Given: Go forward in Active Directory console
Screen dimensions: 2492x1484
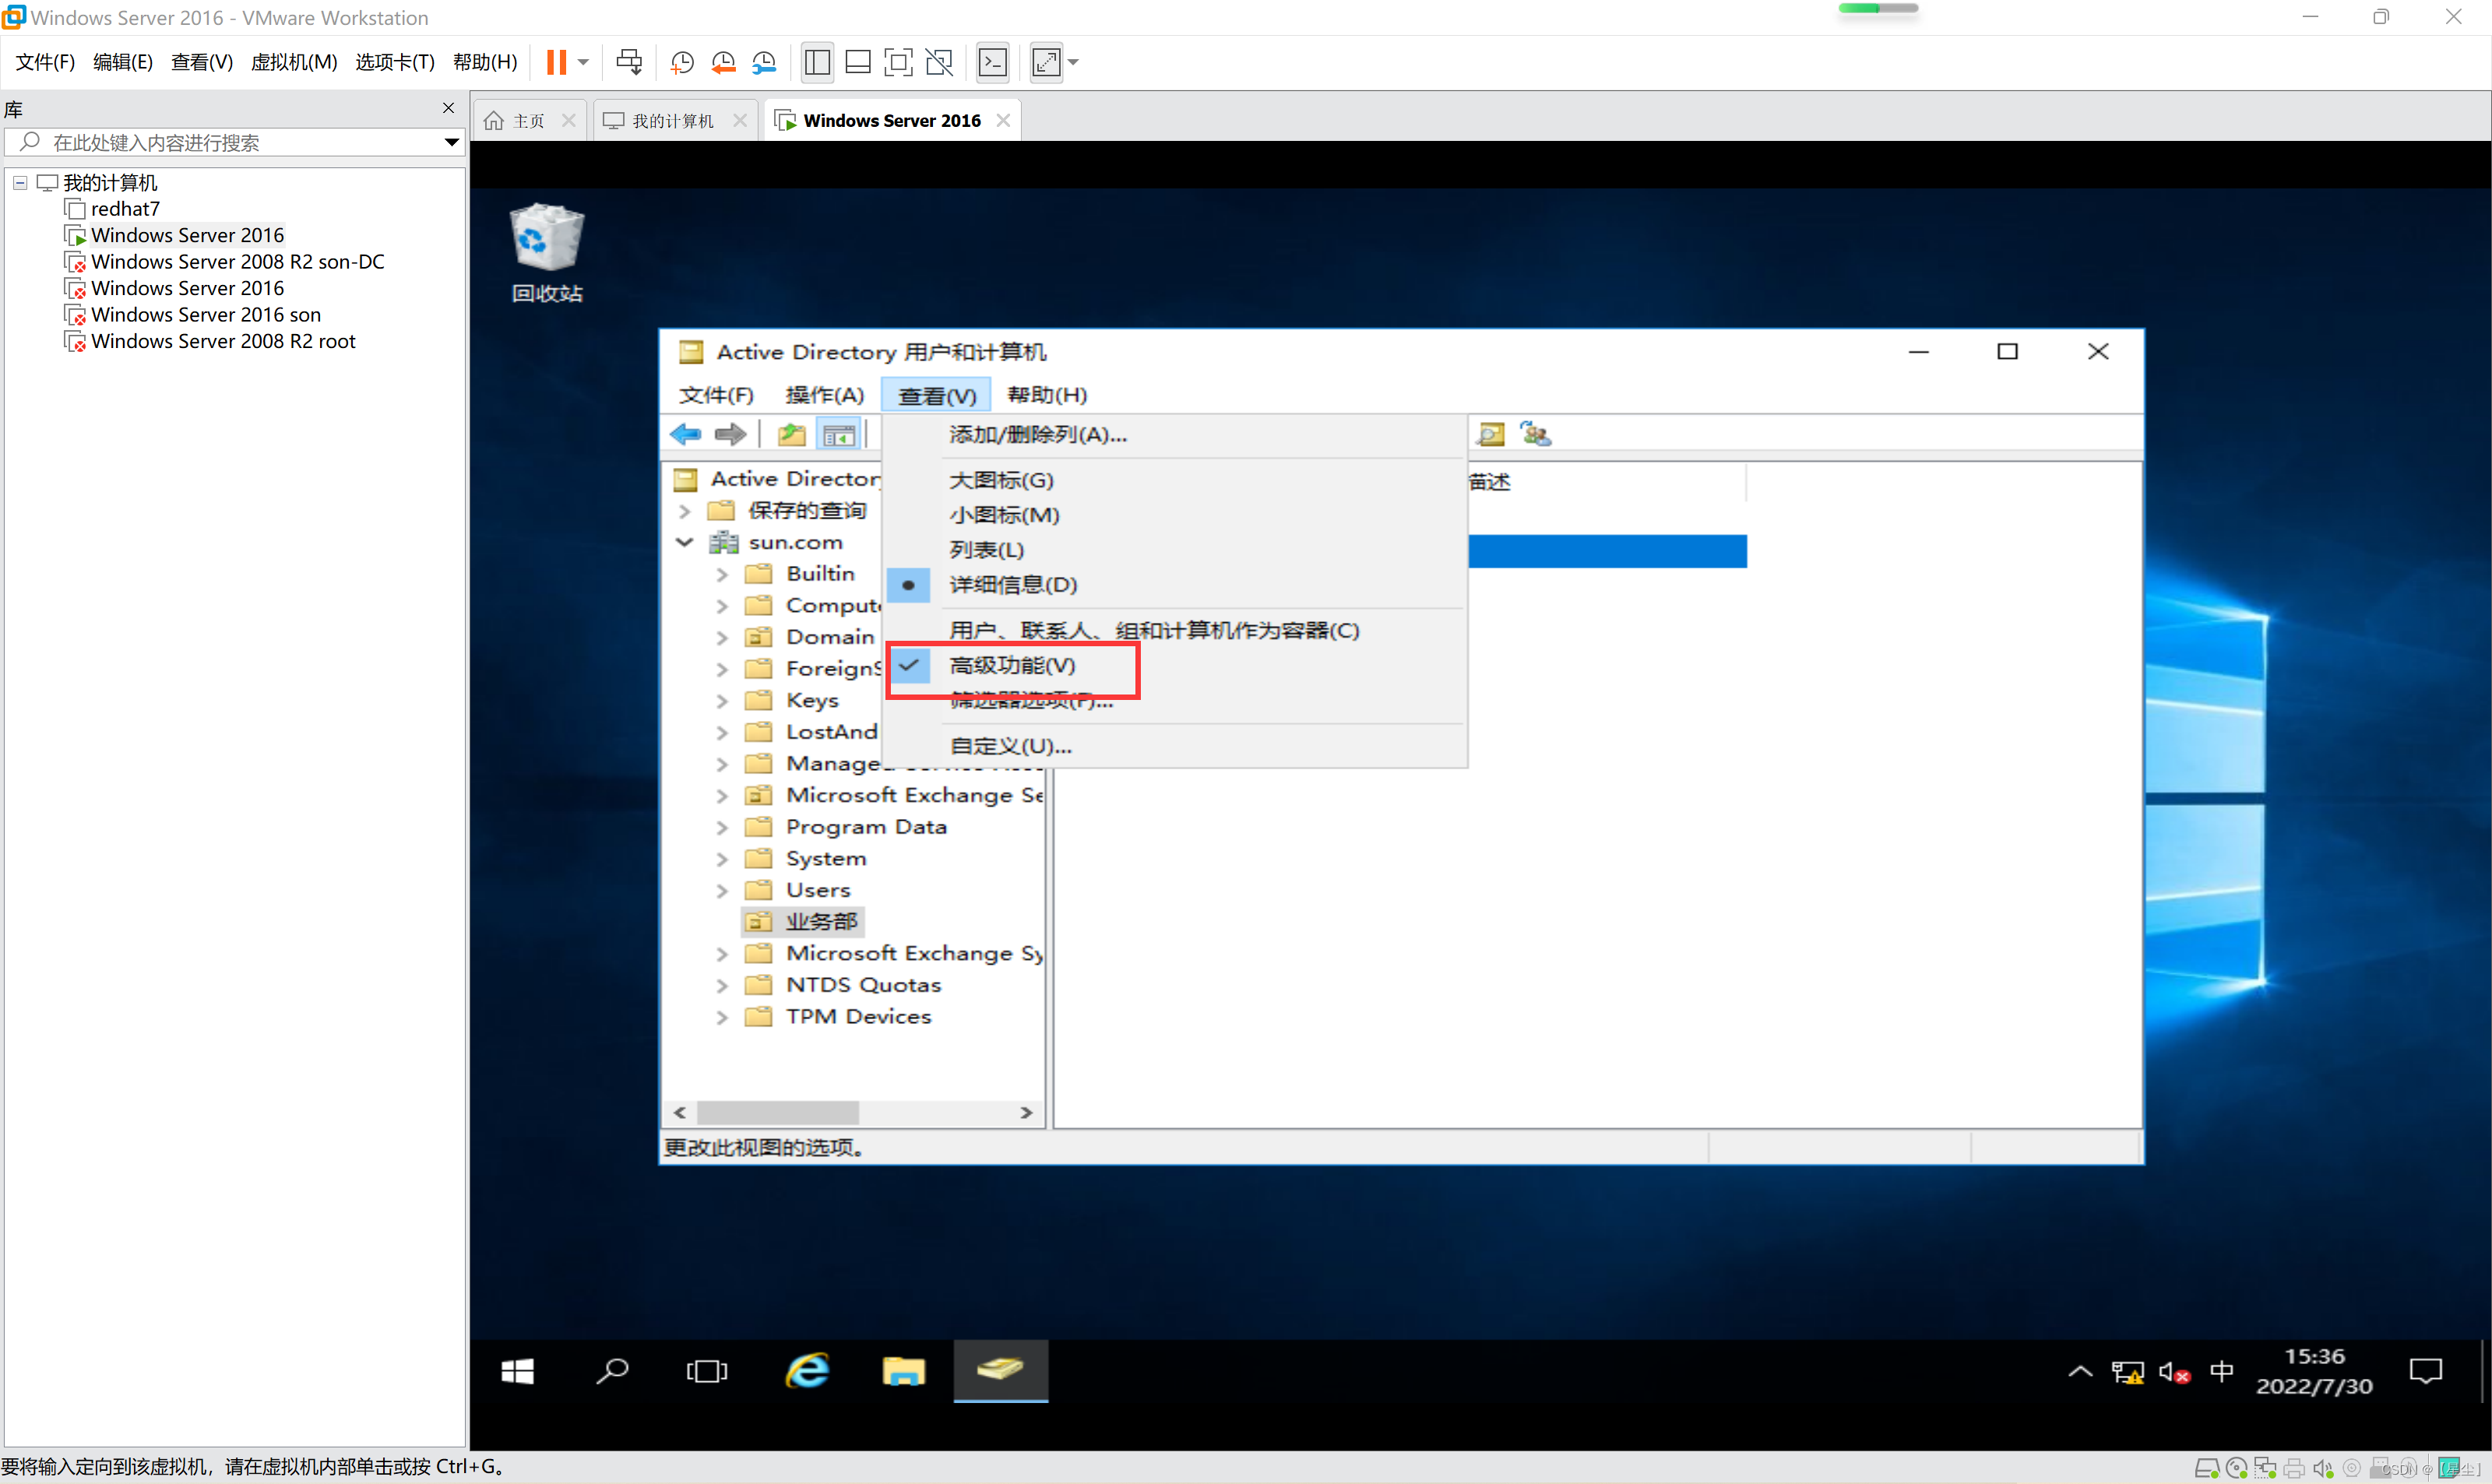Looking at the screenshot, I should pyautogui.click(x=731, y=434).
